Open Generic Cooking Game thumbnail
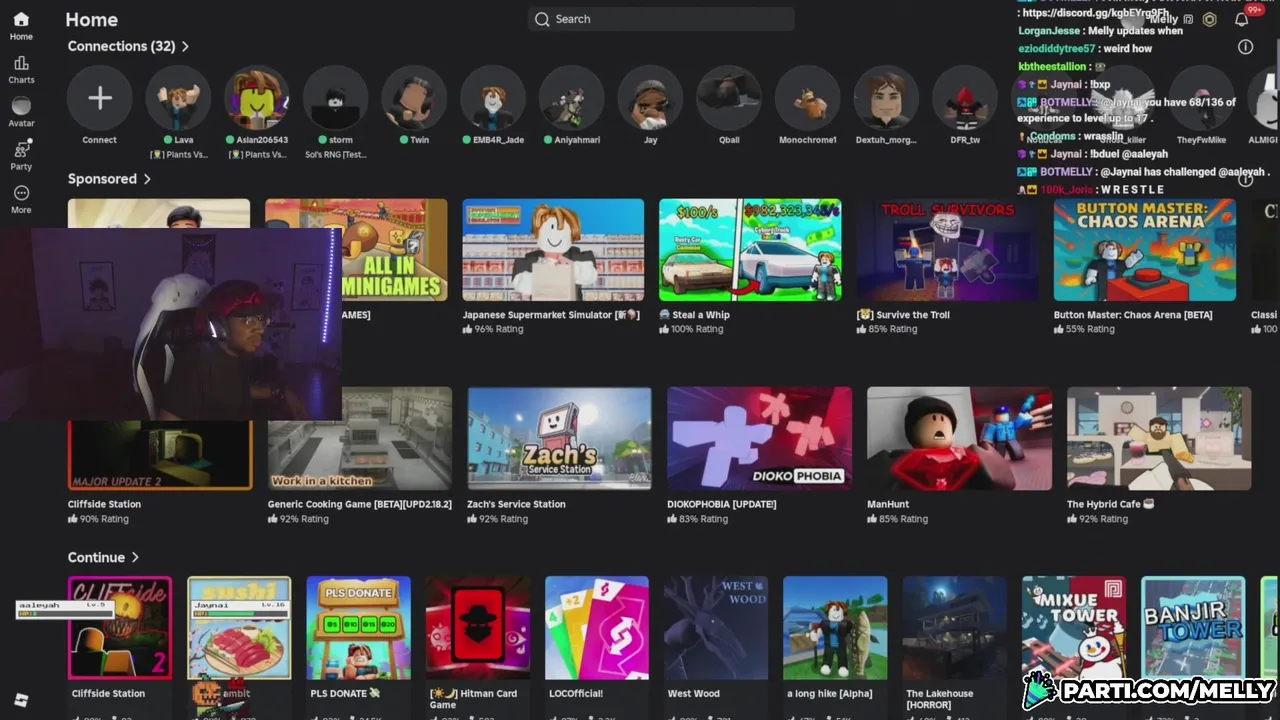Viewport: 1280px width, 720px height. point(359,439)
